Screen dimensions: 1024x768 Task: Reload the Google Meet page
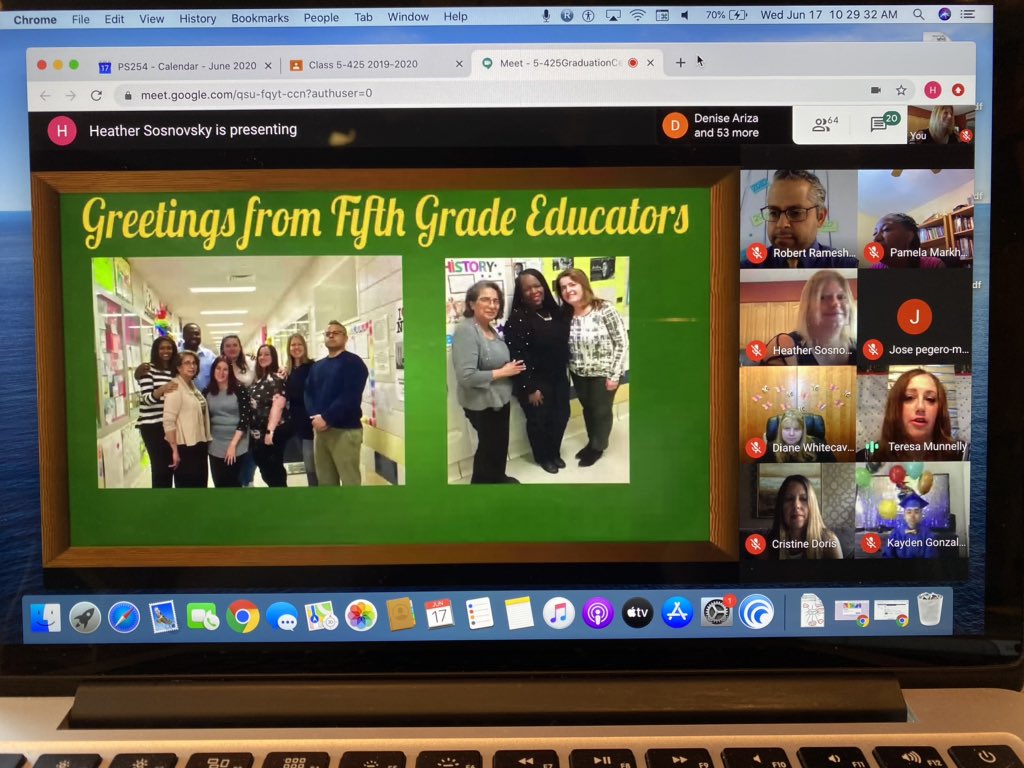point(96,96)
